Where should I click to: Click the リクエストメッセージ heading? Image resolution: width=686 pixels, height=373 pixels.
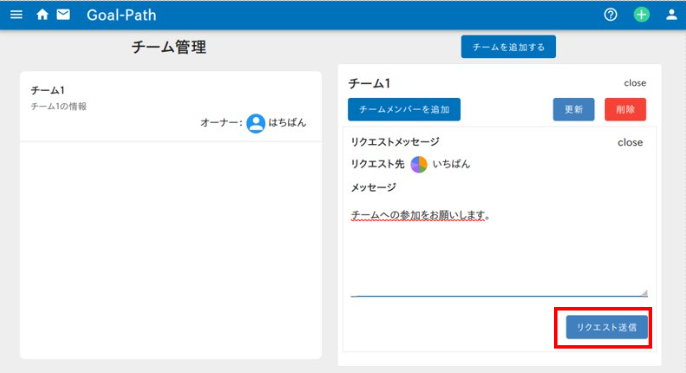click(395, 142)
